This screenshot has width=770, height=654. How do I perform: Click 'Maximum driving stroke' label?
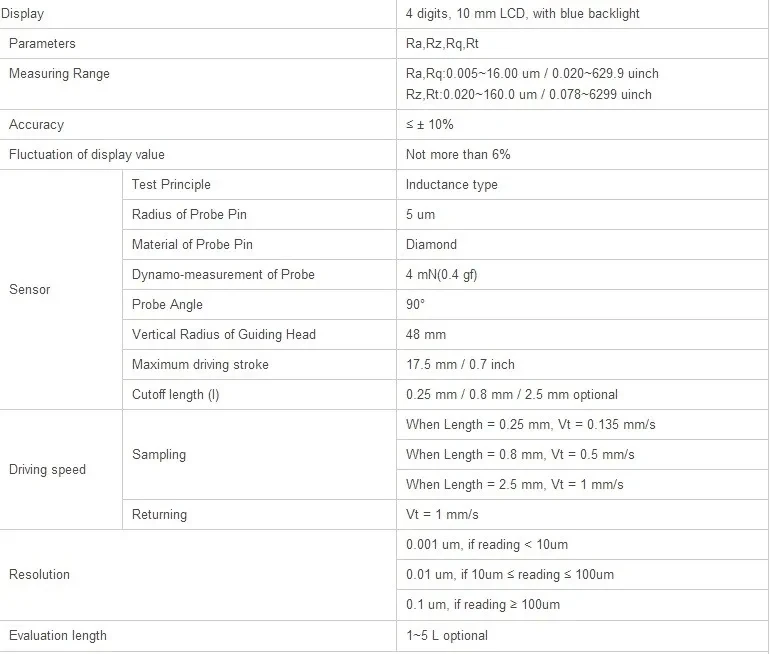tap(200, 365)
